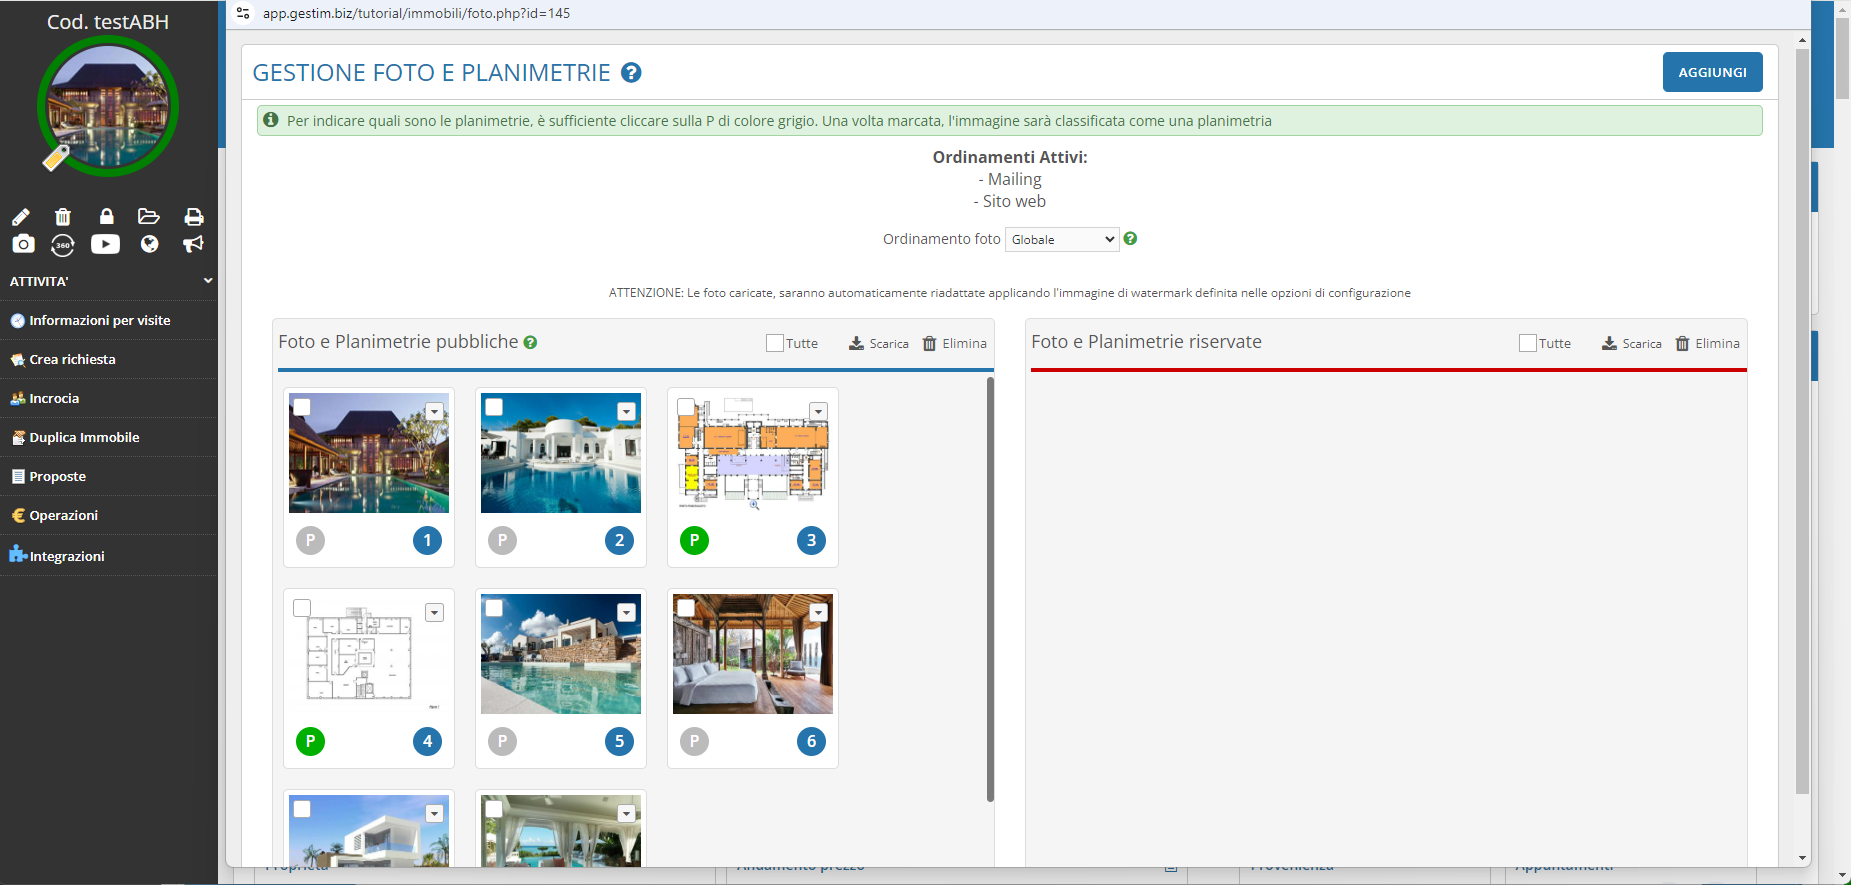Image resolution: width=1851 pixels, height=885 pixels.
Task: Check the Tutte box for public photos
Action: tap(775, 343)
